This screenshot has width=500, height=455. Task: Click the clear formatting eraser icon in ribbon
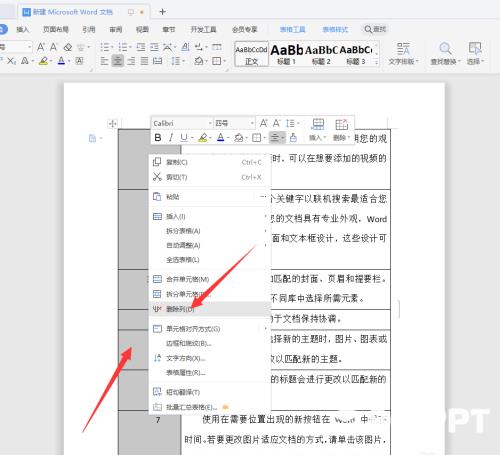(x=68, y=47)
